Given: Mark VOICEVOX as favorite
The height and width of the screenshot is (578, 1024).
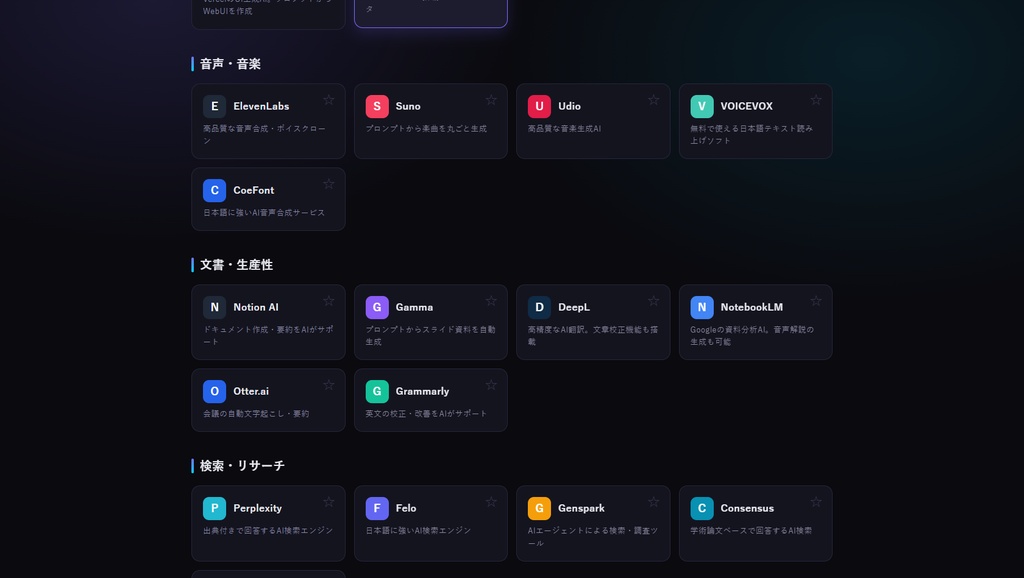Looking at the screenshot, I should (x=816, y=100).
